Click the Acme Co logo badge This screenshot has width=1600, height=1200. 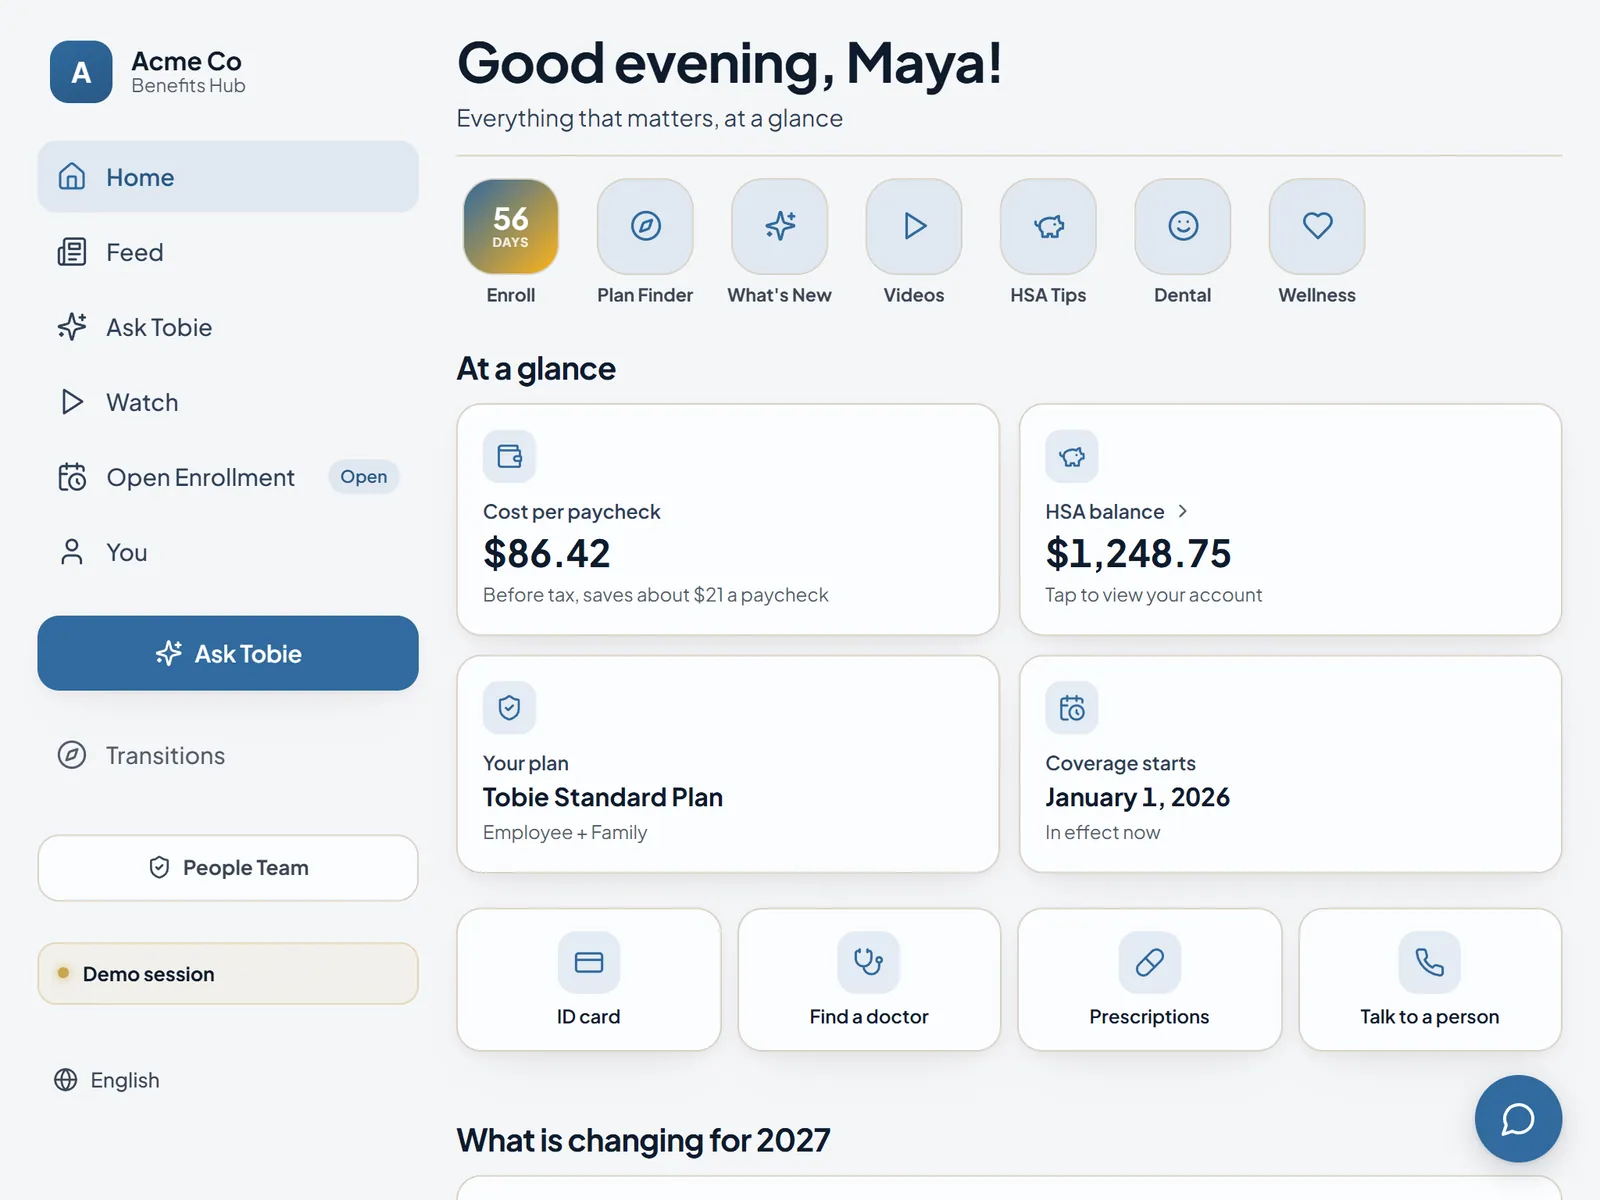click(81, 72)
